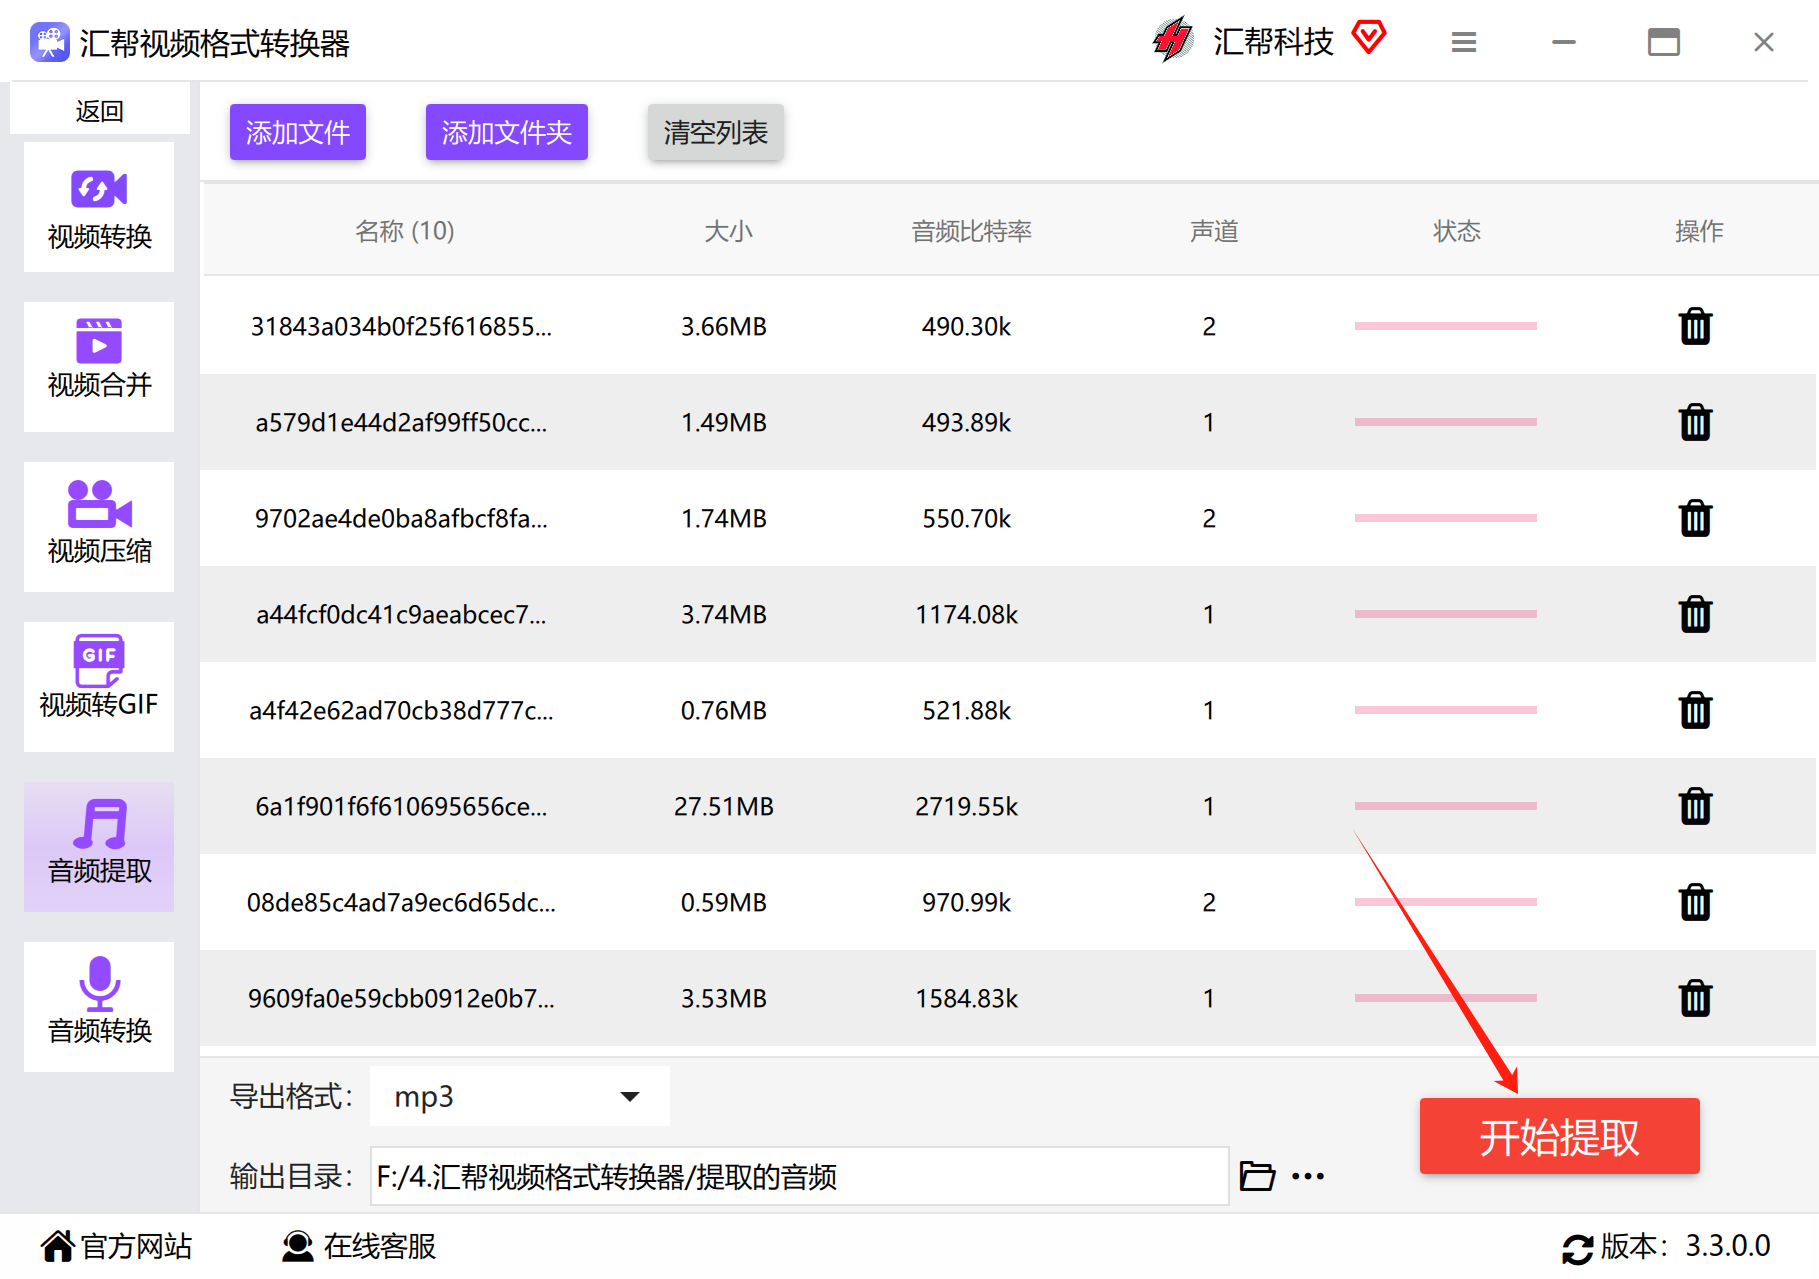The image size is (1819, 1279).
Task: Open the 视频合并 video merge module
Action: pyautogui.click(x=99, y=367)
